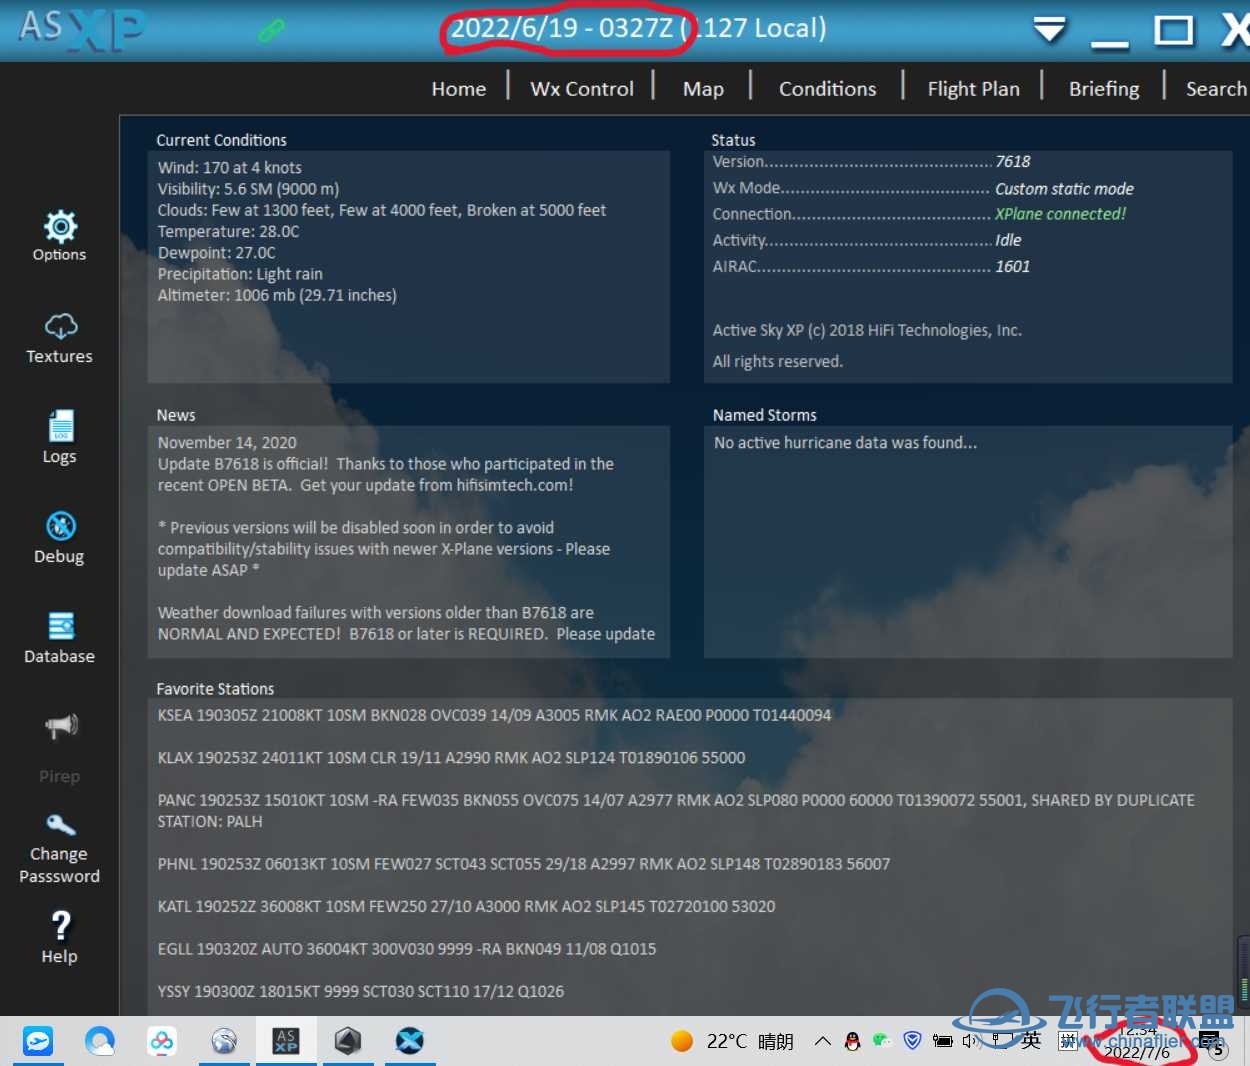This screenshot has height=1066, width=1250.
Task: Click the X-Plane icon in the taskbar
Action: tap(410, 1041)
